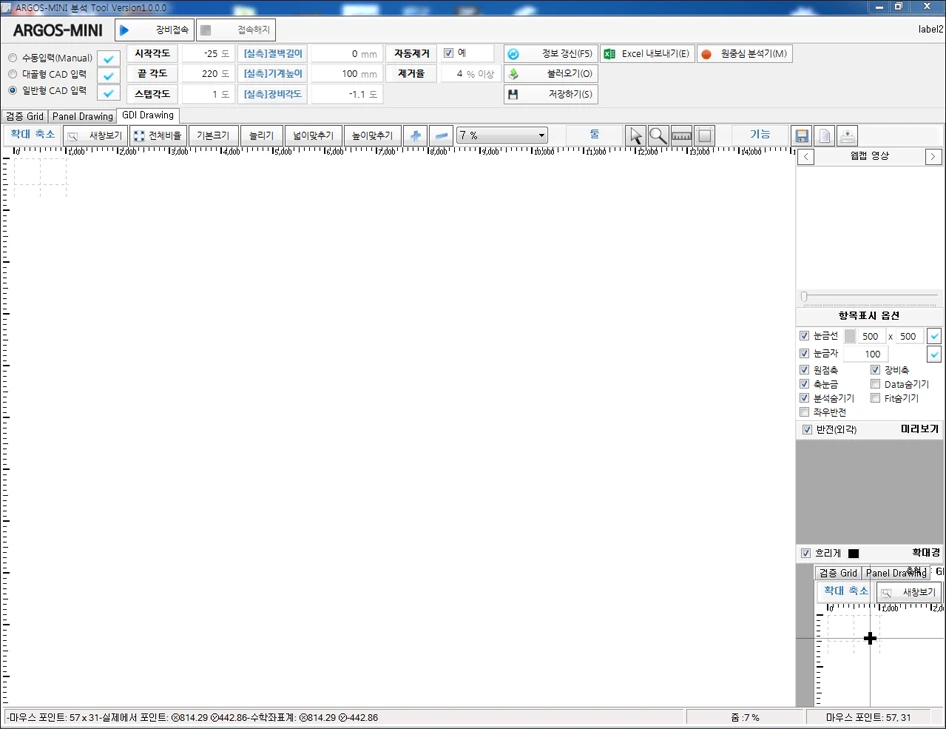Toggle the 반전(외각) checkbox
Image resolution: width=946 pixels, height=729 pixels.
[x=807, y=430]
